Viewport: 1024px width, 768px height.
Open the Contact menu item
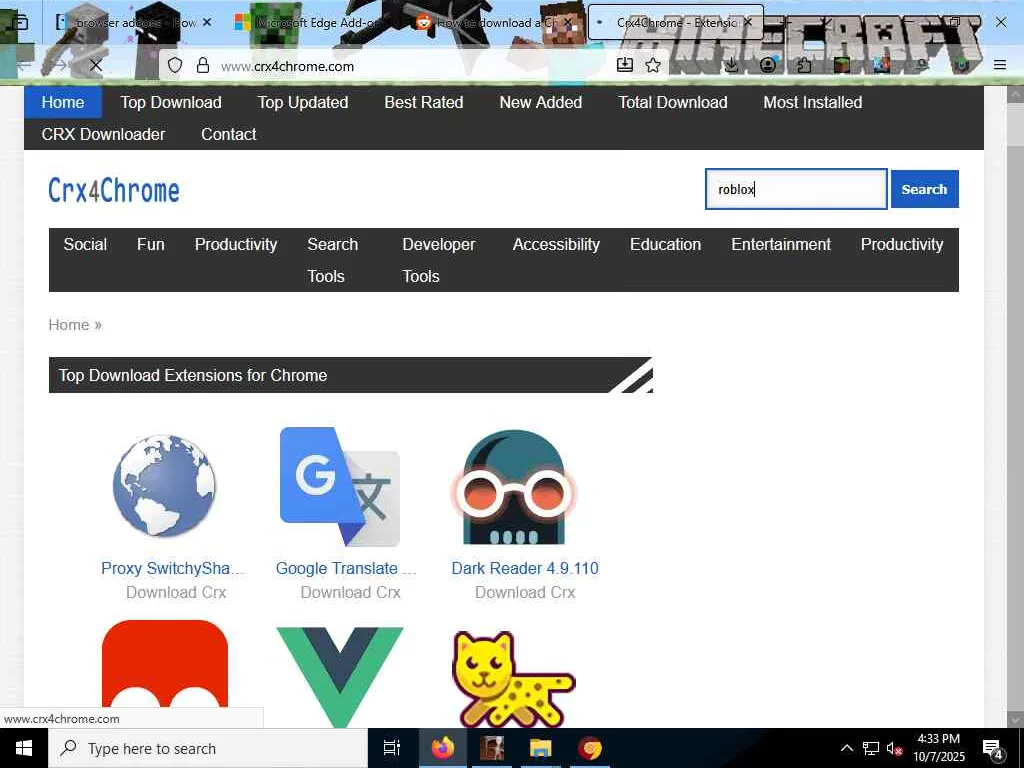point(229,135)
